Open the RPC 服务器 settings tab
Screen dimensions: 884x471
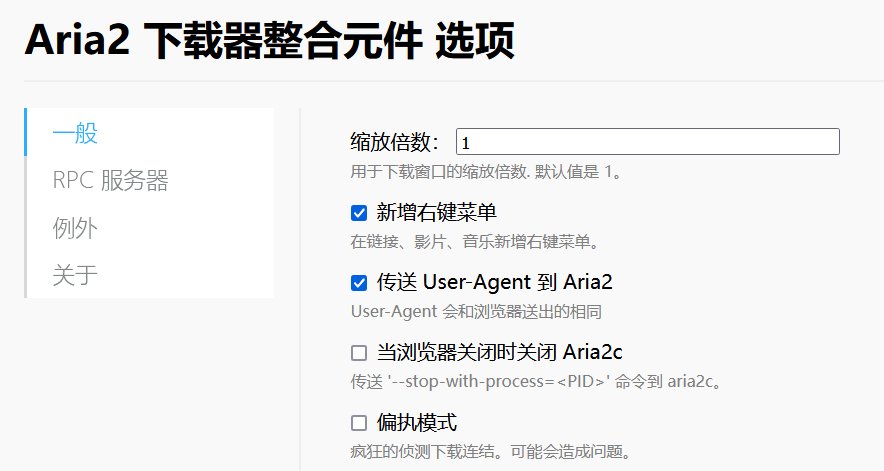110,180
